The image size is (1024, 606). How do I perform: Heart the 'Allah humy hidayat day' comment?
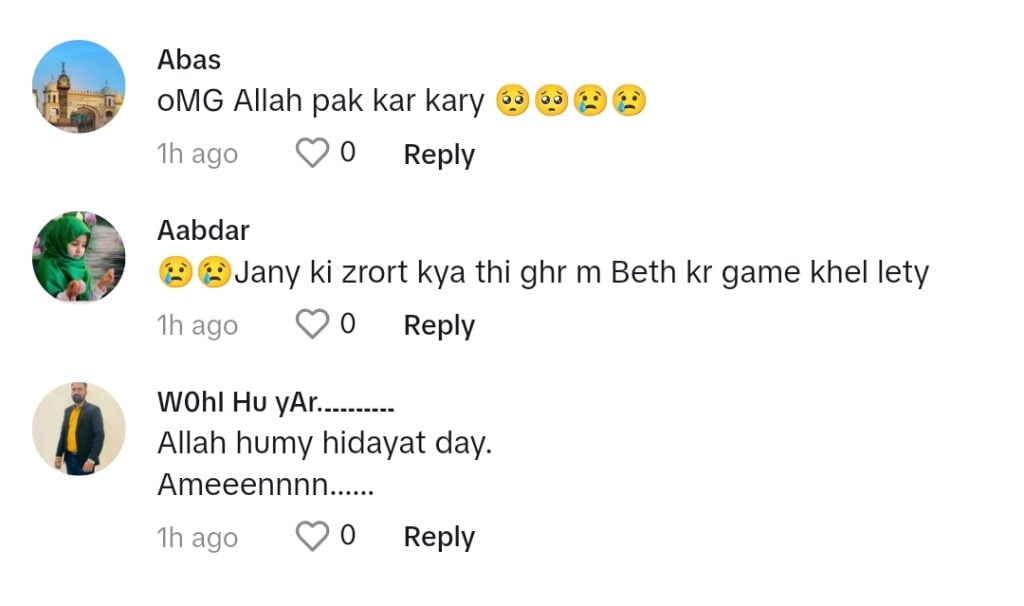click(x=313, y=537)
